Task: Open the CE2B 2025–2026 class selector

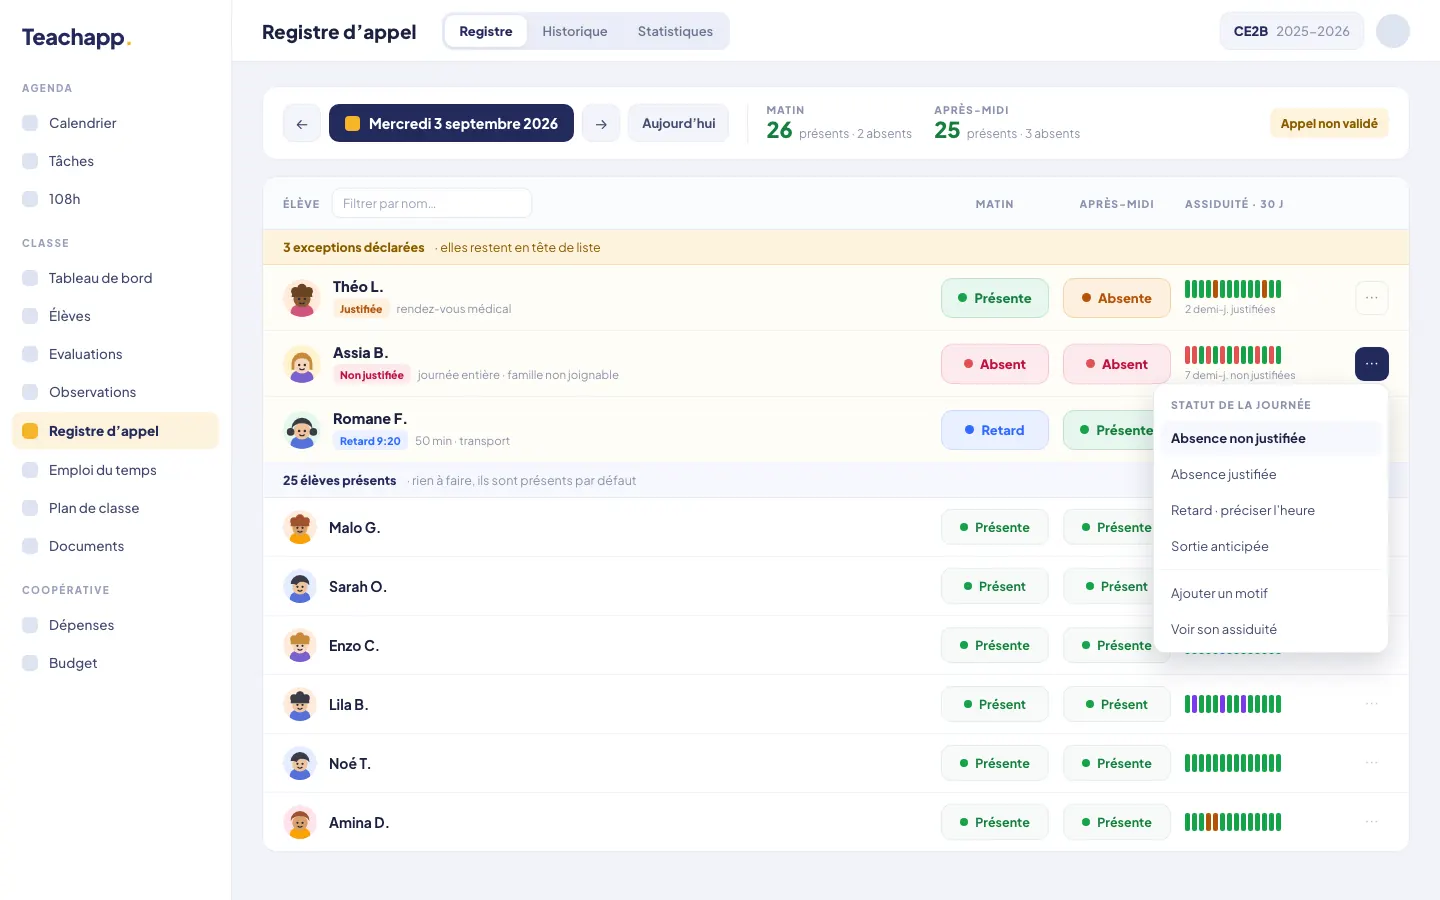Action: [1292, 31]
